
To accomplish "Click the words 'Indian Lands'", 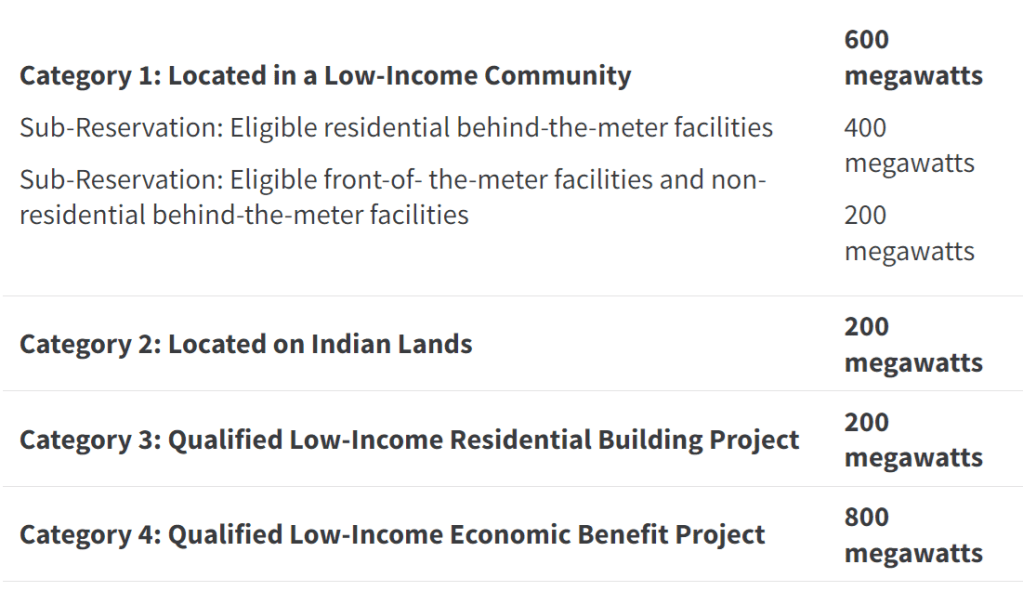I will [392, 344].
